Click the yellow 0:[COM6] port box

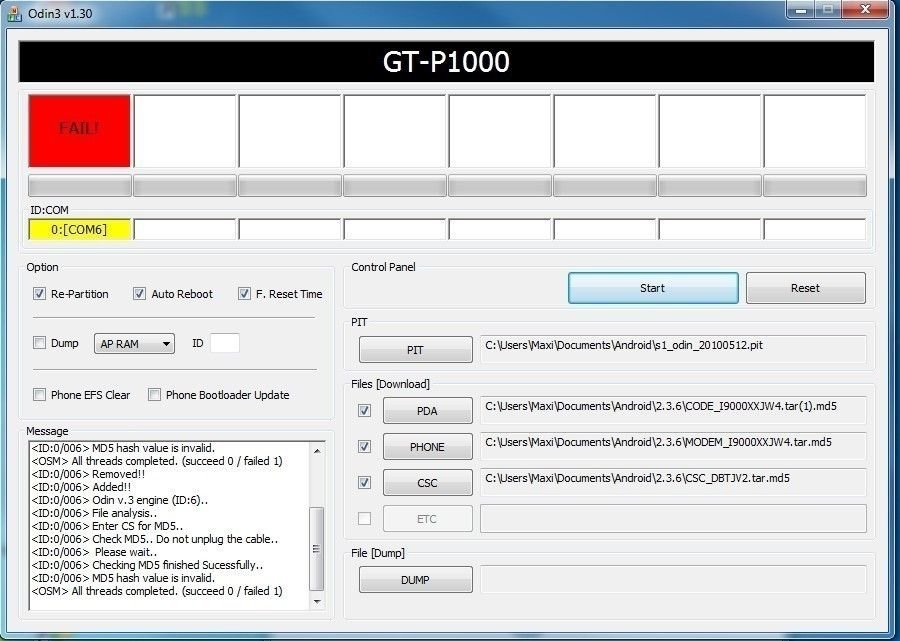click(80, 230)
